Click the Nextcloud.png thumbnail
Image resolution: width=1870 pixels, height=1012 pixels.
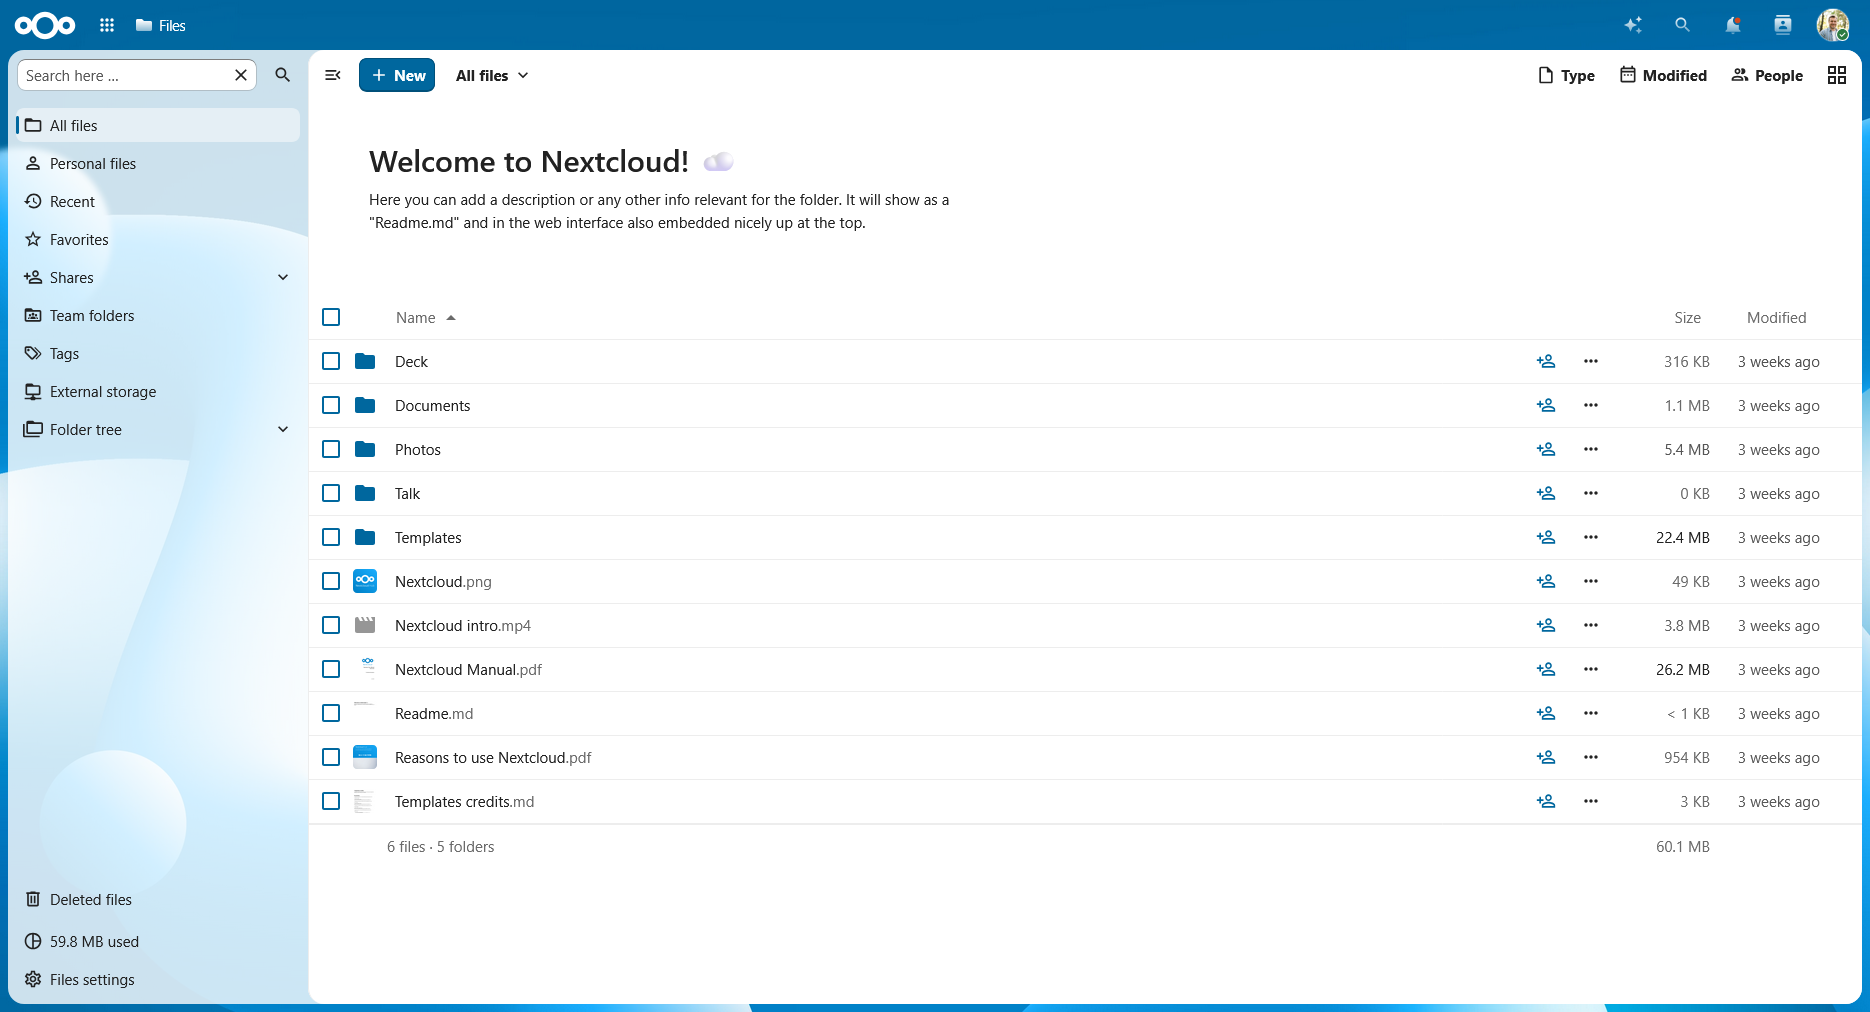365,581
